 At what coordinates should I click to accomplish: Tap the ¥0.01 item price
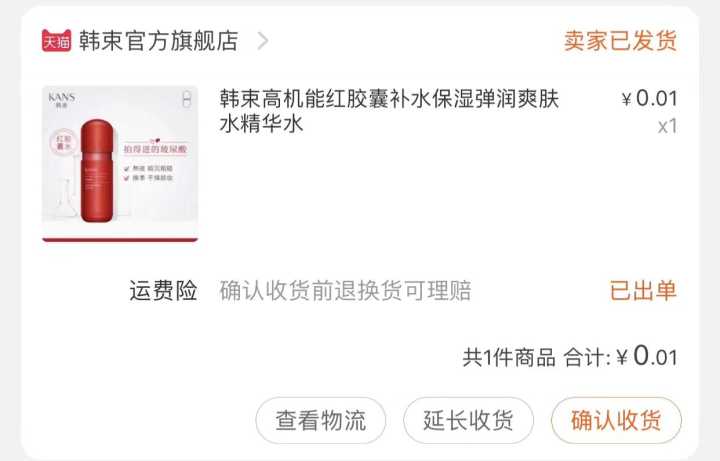pos(649,98)
